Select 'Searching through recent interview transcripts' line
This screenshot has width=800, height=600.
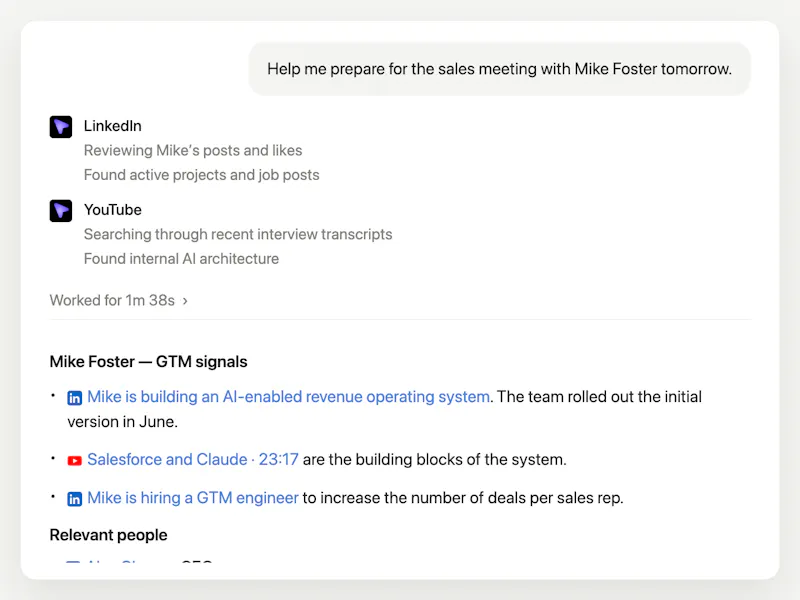point(238,234)
